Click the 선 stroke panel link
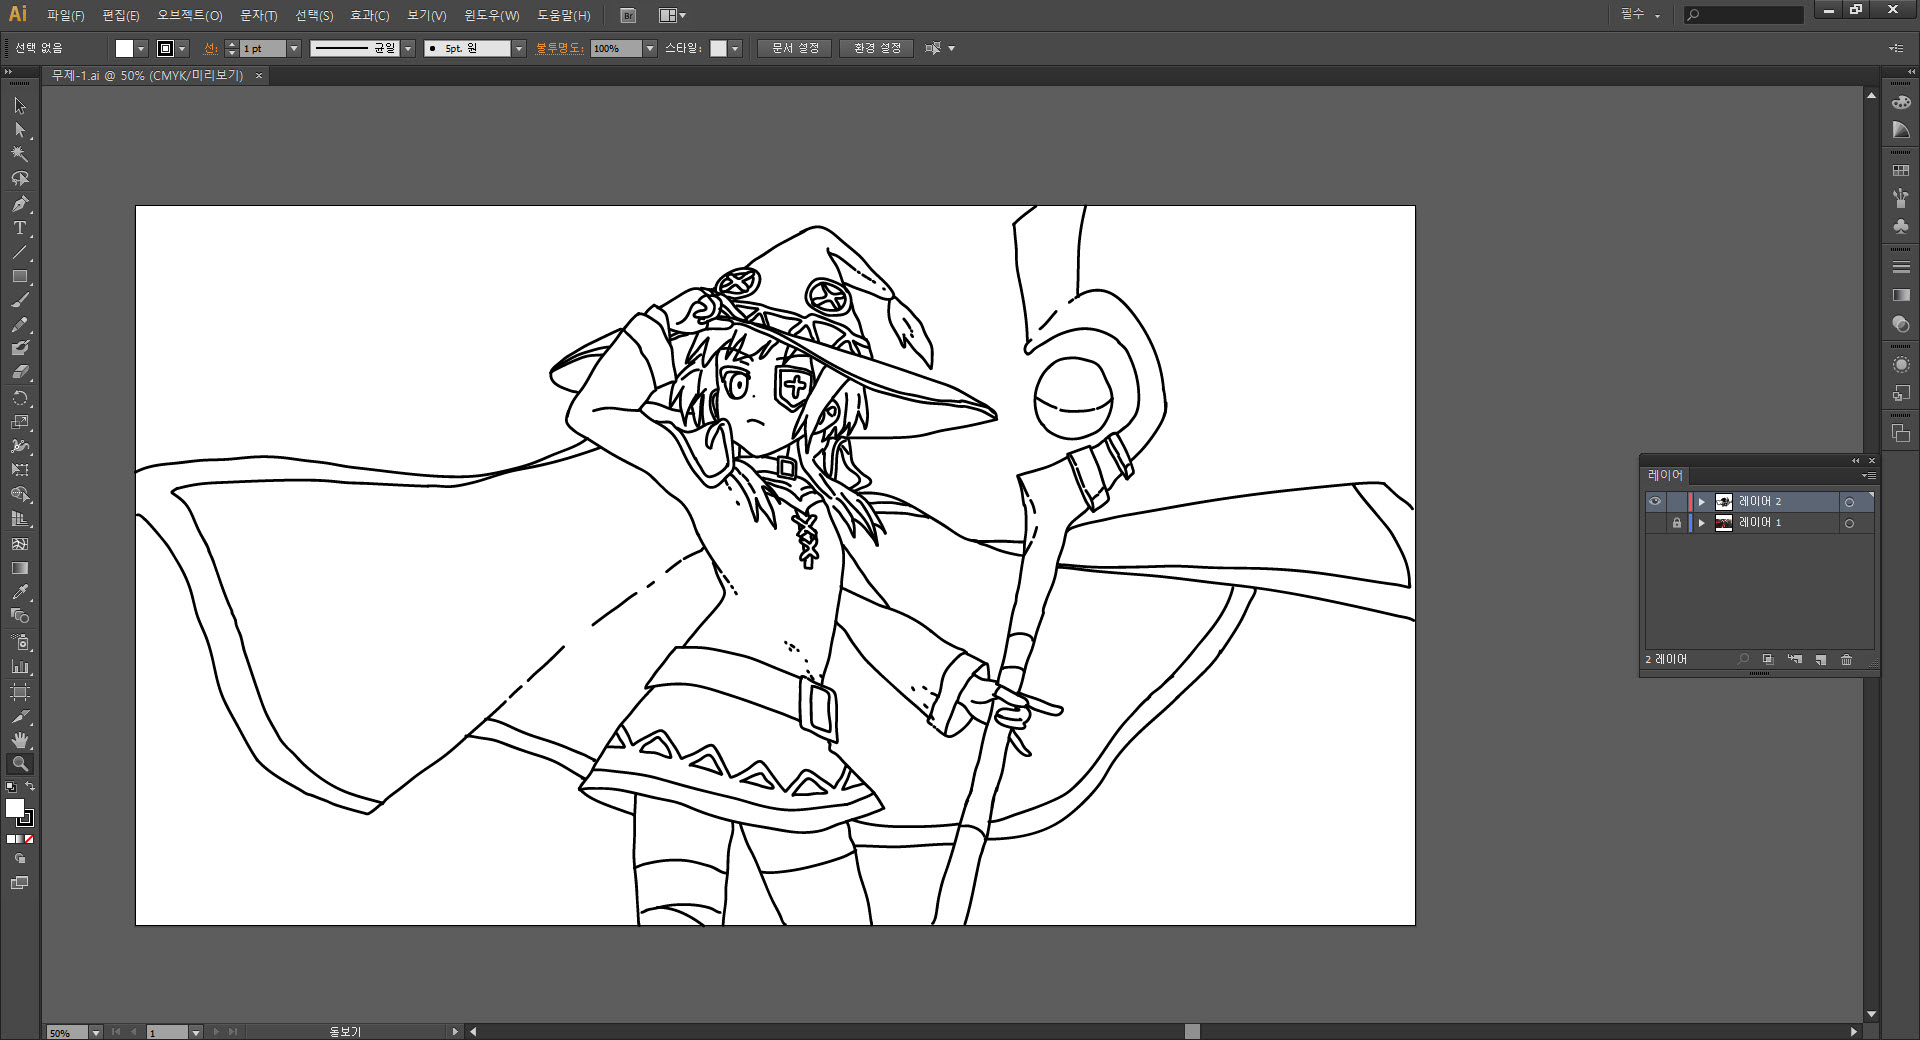This screenshot has width=1920, height=1040. click(x=210, y=48)
